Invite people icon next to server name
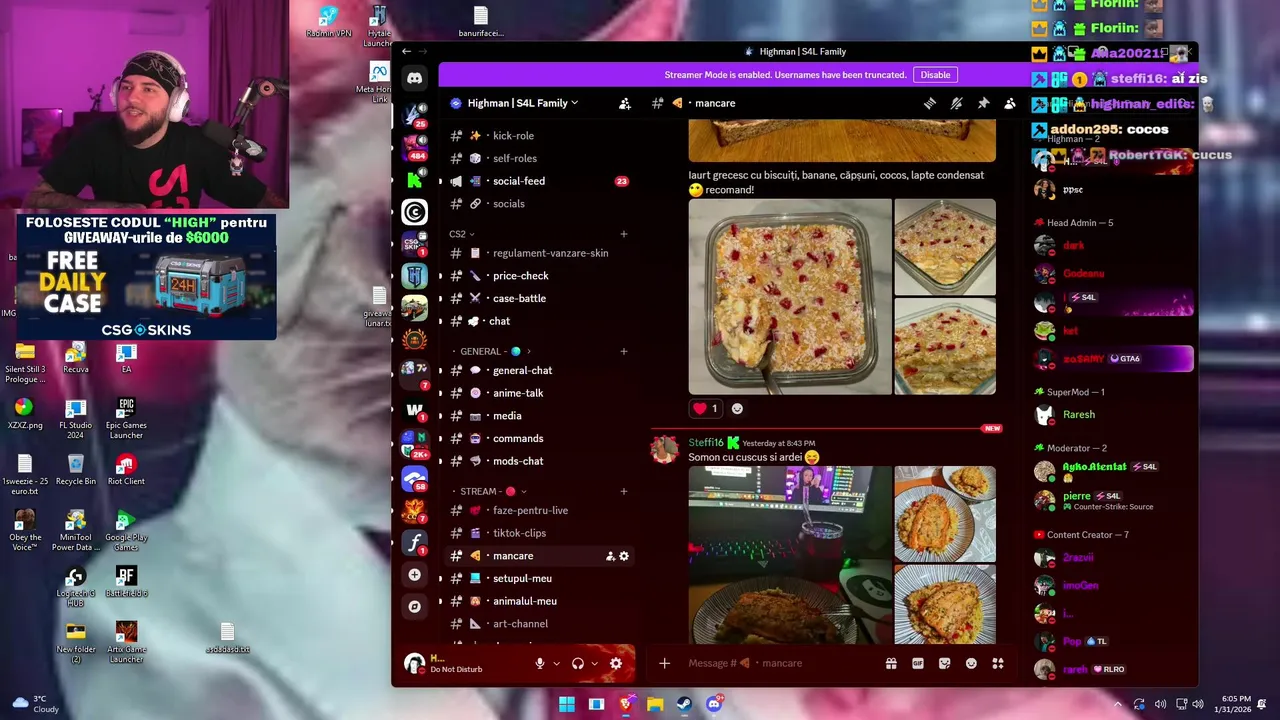 pos(624,103)
